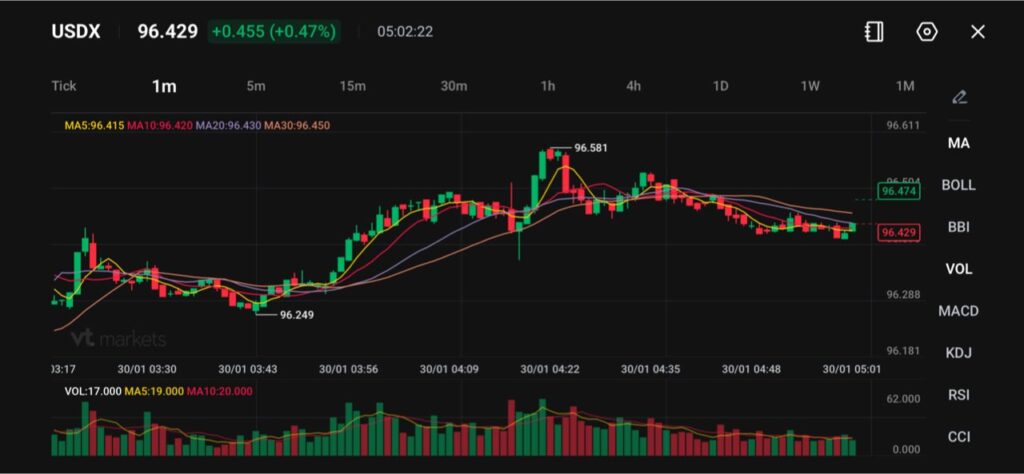
Task: Close the USDX chart view
Action: coord(978,32)
